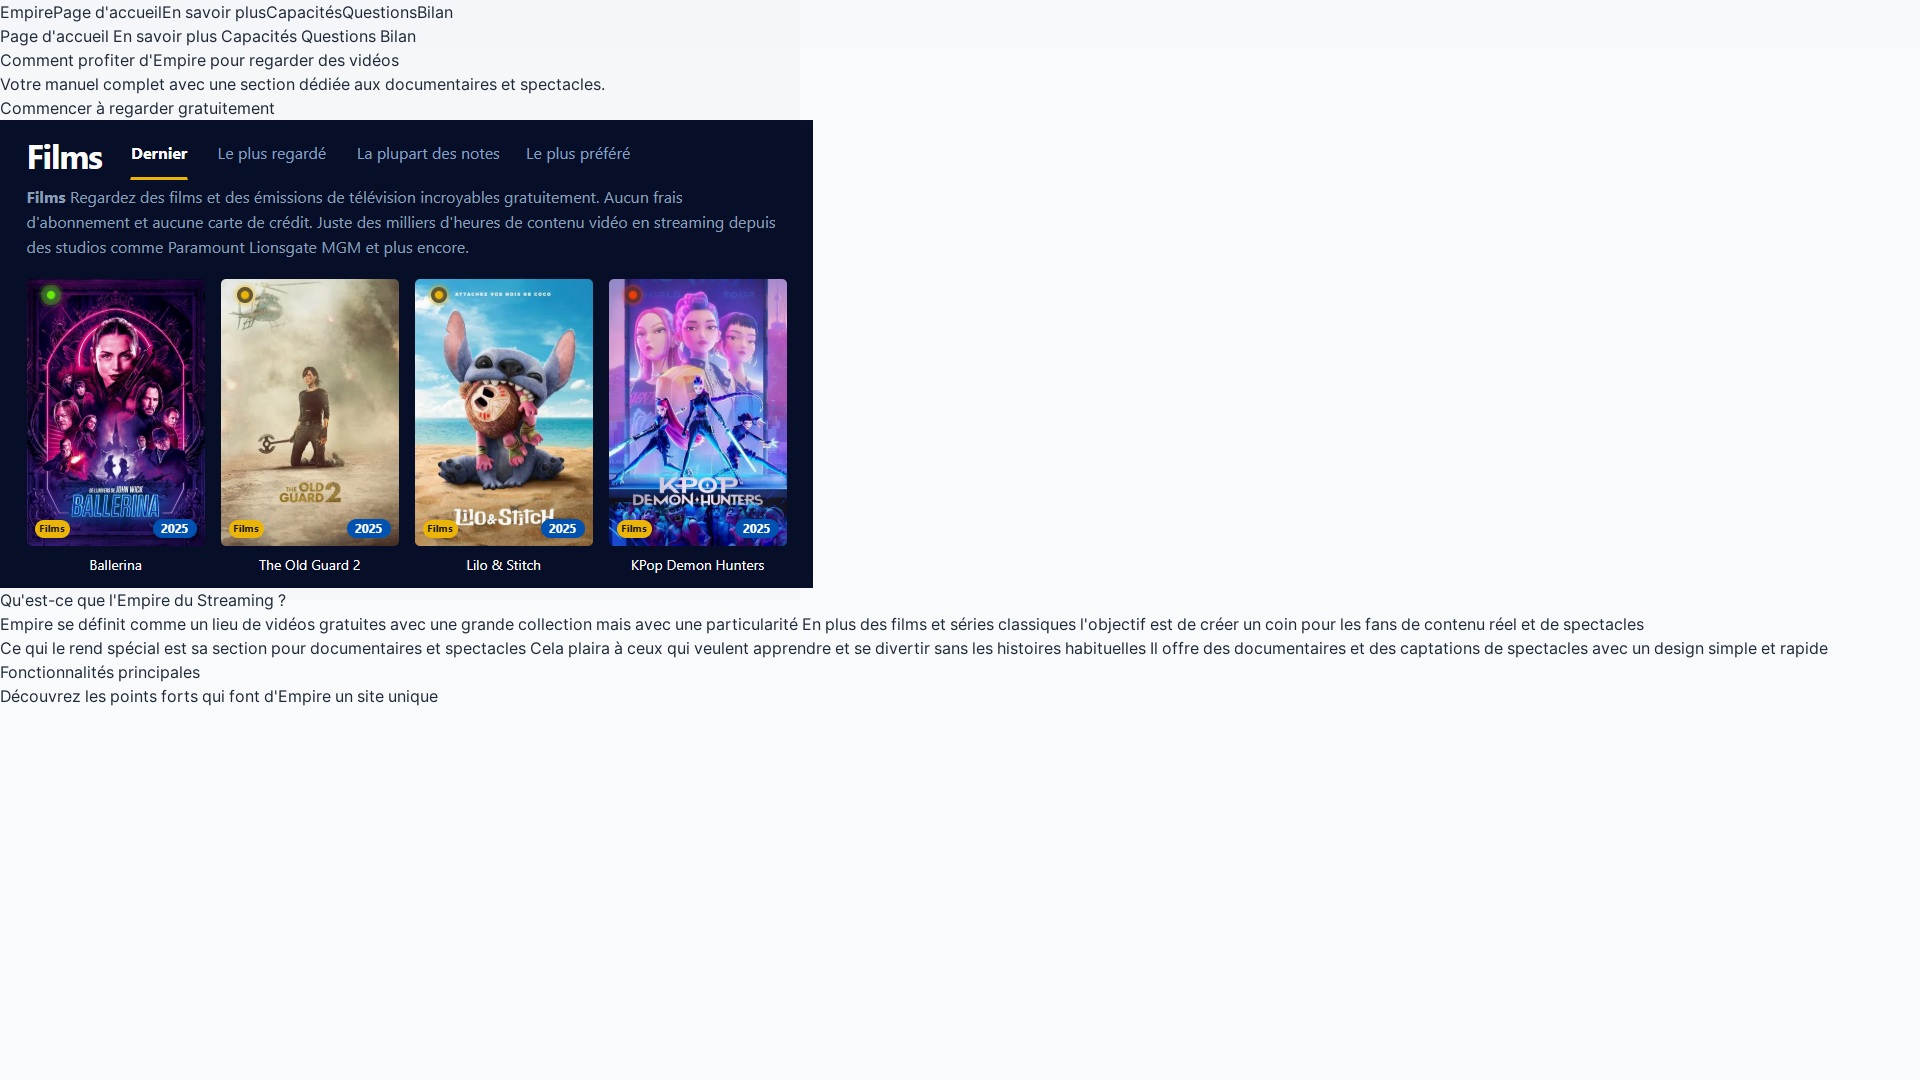Open The Old Guard 2 poster
Viewport: 1920px width, 1080px height.
pyautogui.click(x=310, y=412)
